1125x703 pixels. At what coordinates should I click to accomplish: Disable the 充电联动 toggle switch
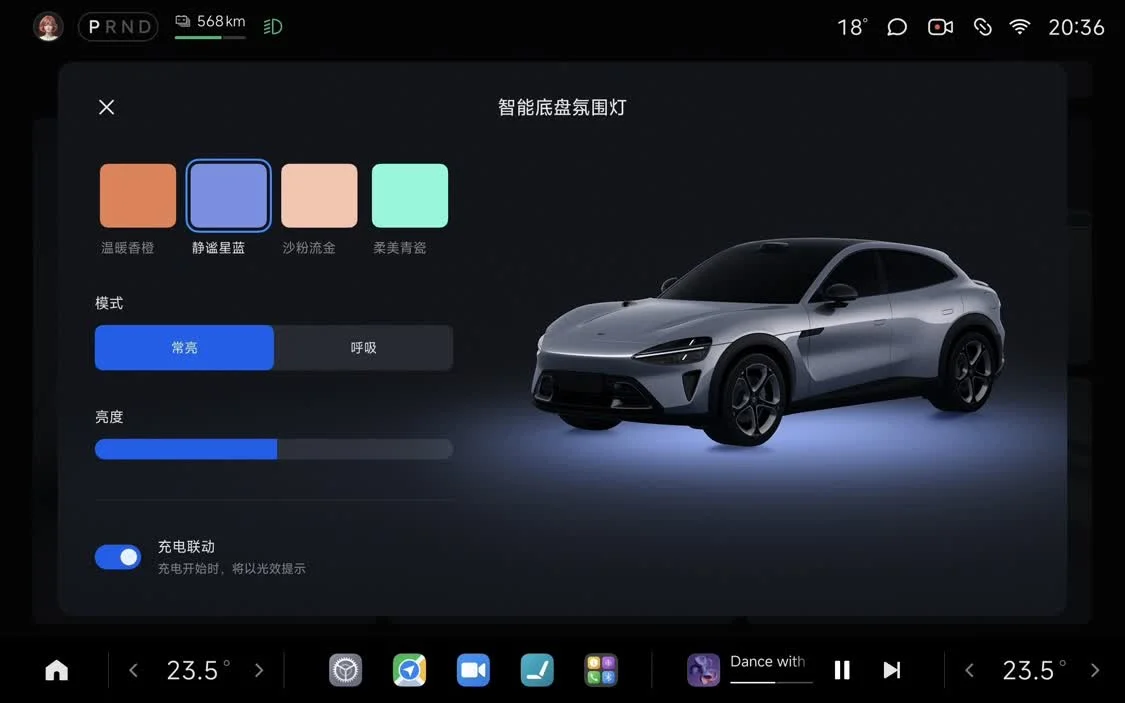pos(118,557)
